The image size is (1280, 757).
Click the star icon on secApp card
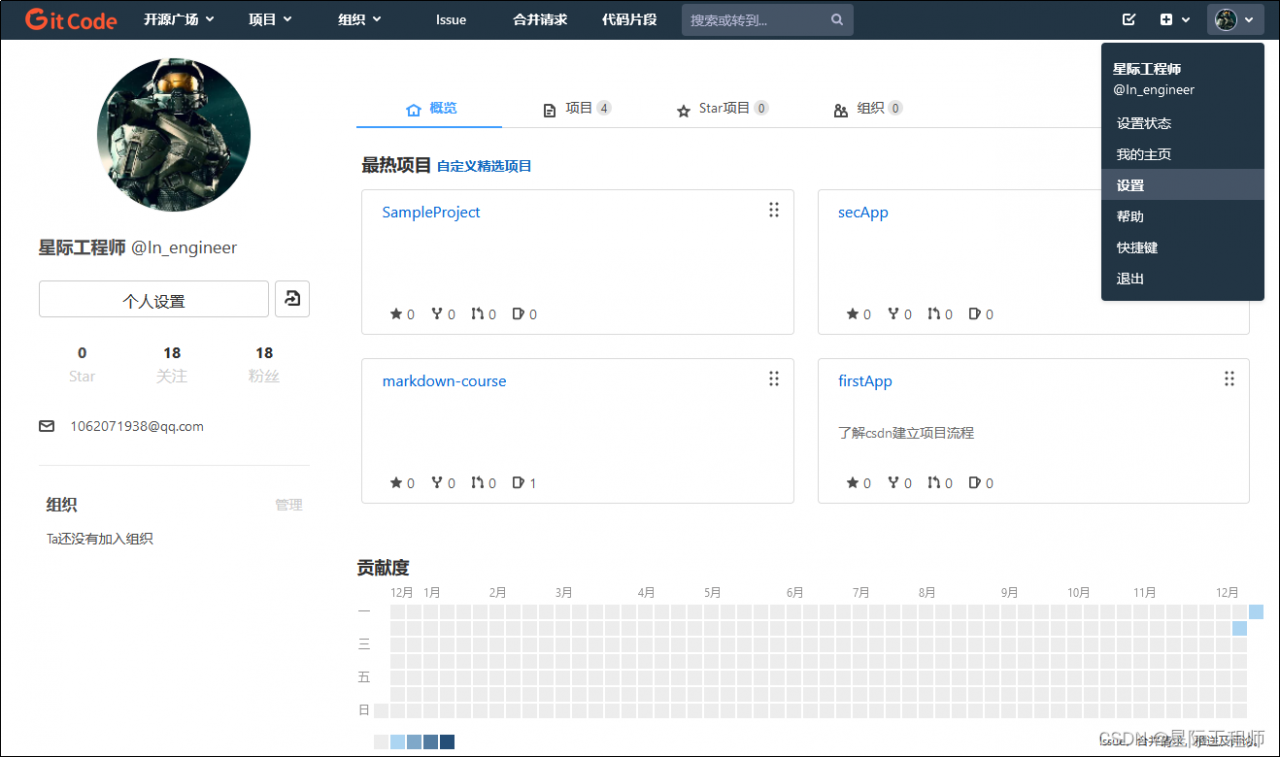pyautogui.click(x=852, y=314)
